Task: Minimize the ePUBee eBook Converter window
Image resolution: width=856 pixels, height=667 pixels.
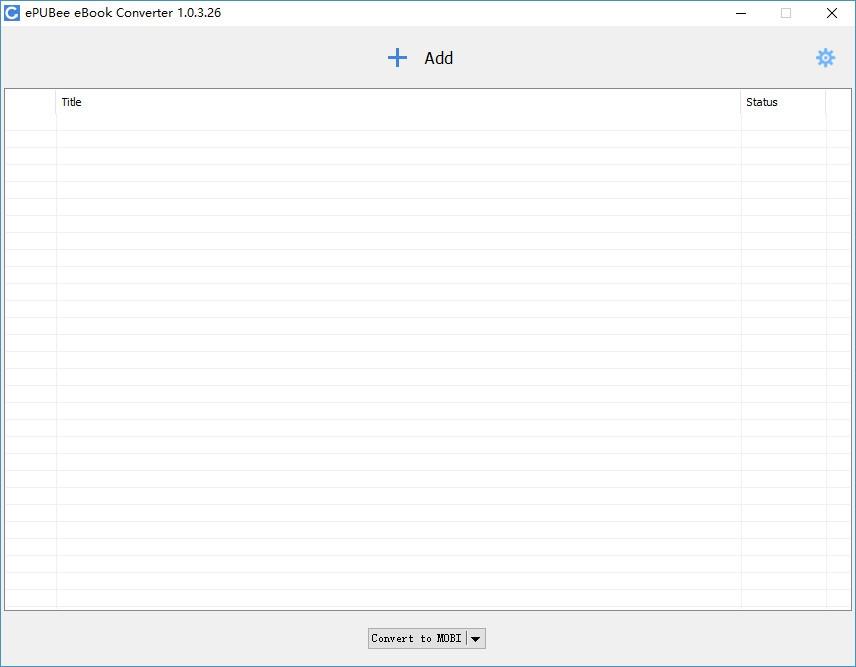Action: tap(741, 13)
